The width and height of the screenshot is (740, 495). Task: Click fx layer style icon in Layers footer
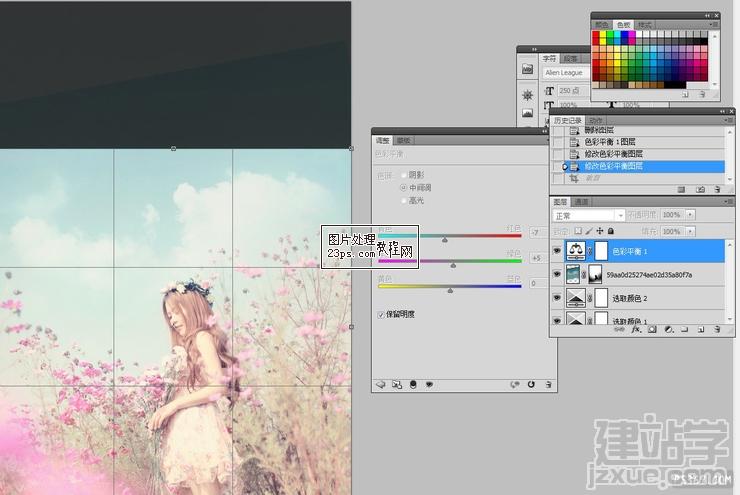(x=636, y=329)
